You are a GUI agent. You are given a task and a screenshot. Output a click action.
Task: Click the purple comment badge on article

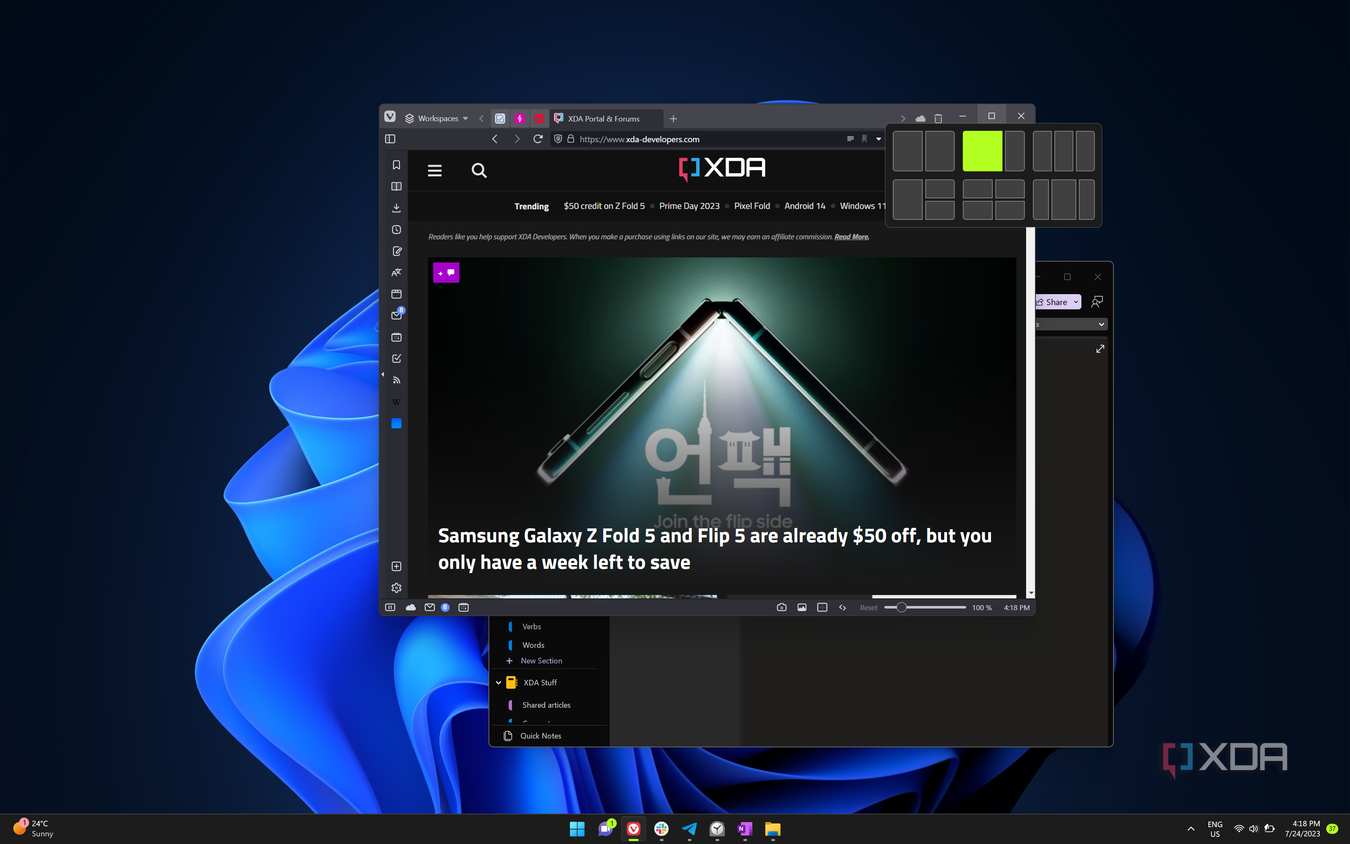[x=446, y=272]
